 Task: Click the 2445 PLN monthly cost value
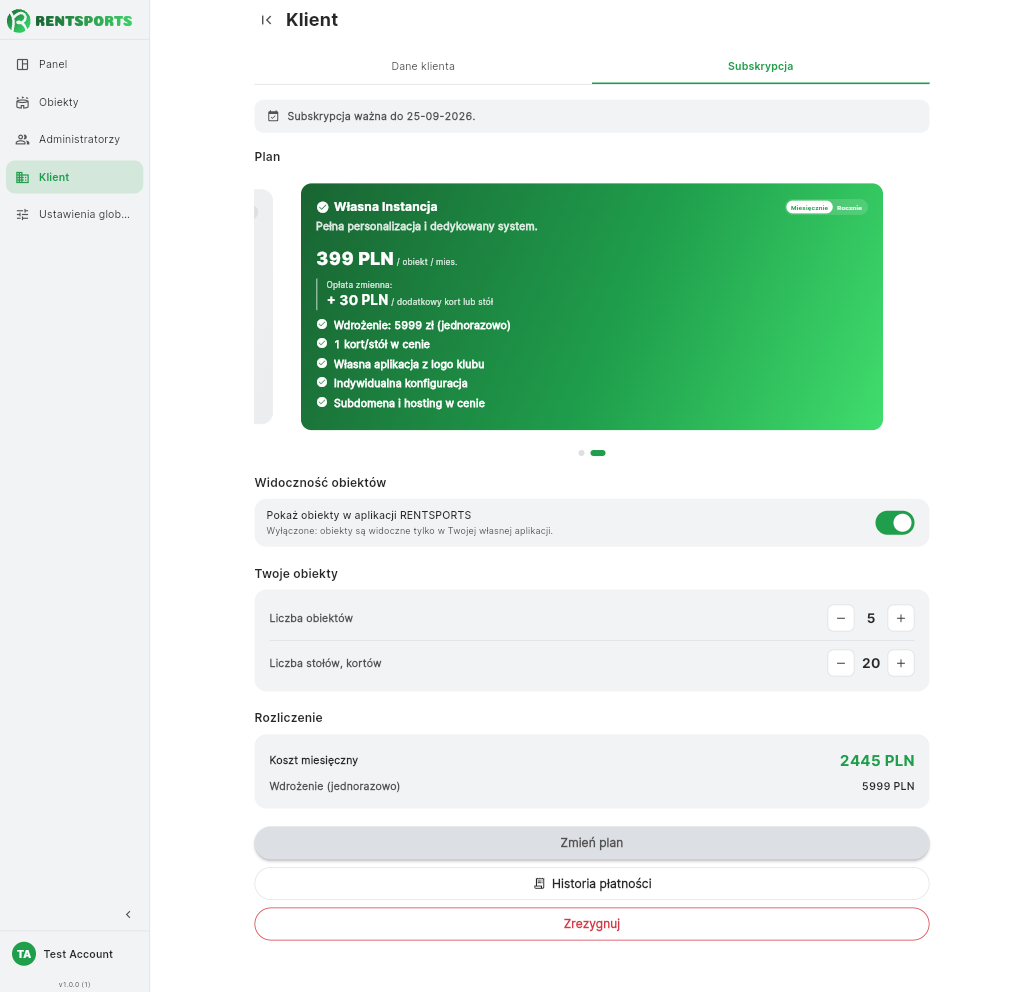877,760
